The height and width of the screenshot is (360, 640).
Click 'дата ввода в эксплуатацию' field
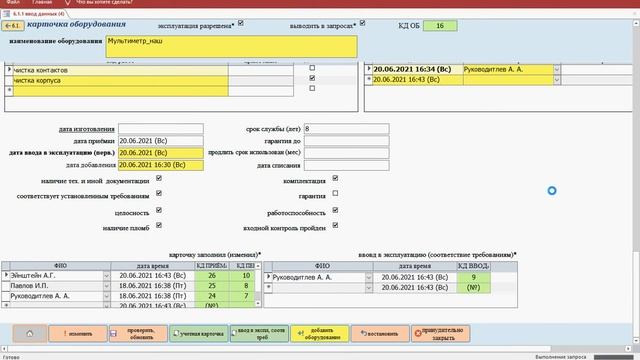161,153
